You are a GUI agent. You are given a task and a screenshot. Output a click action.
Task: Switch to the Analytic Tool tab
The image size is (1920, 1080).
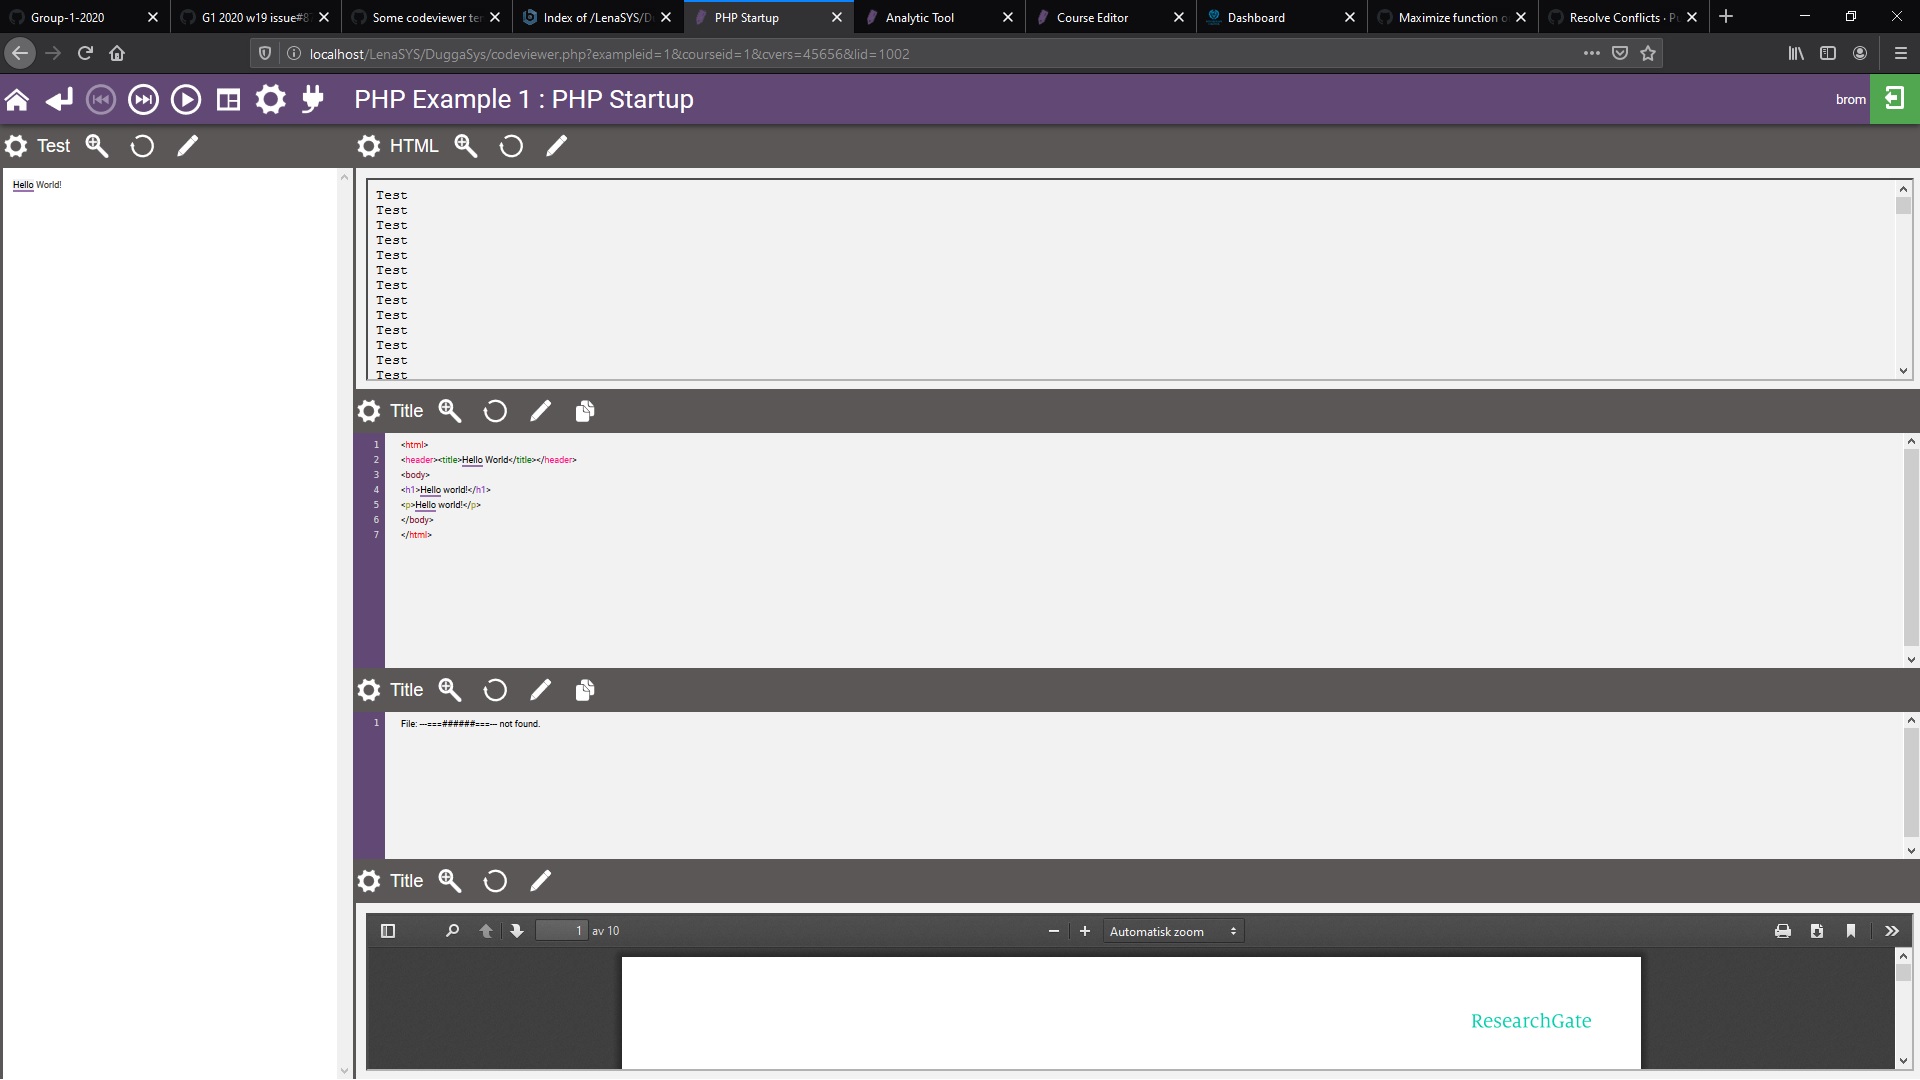click(x=920, y=17)
